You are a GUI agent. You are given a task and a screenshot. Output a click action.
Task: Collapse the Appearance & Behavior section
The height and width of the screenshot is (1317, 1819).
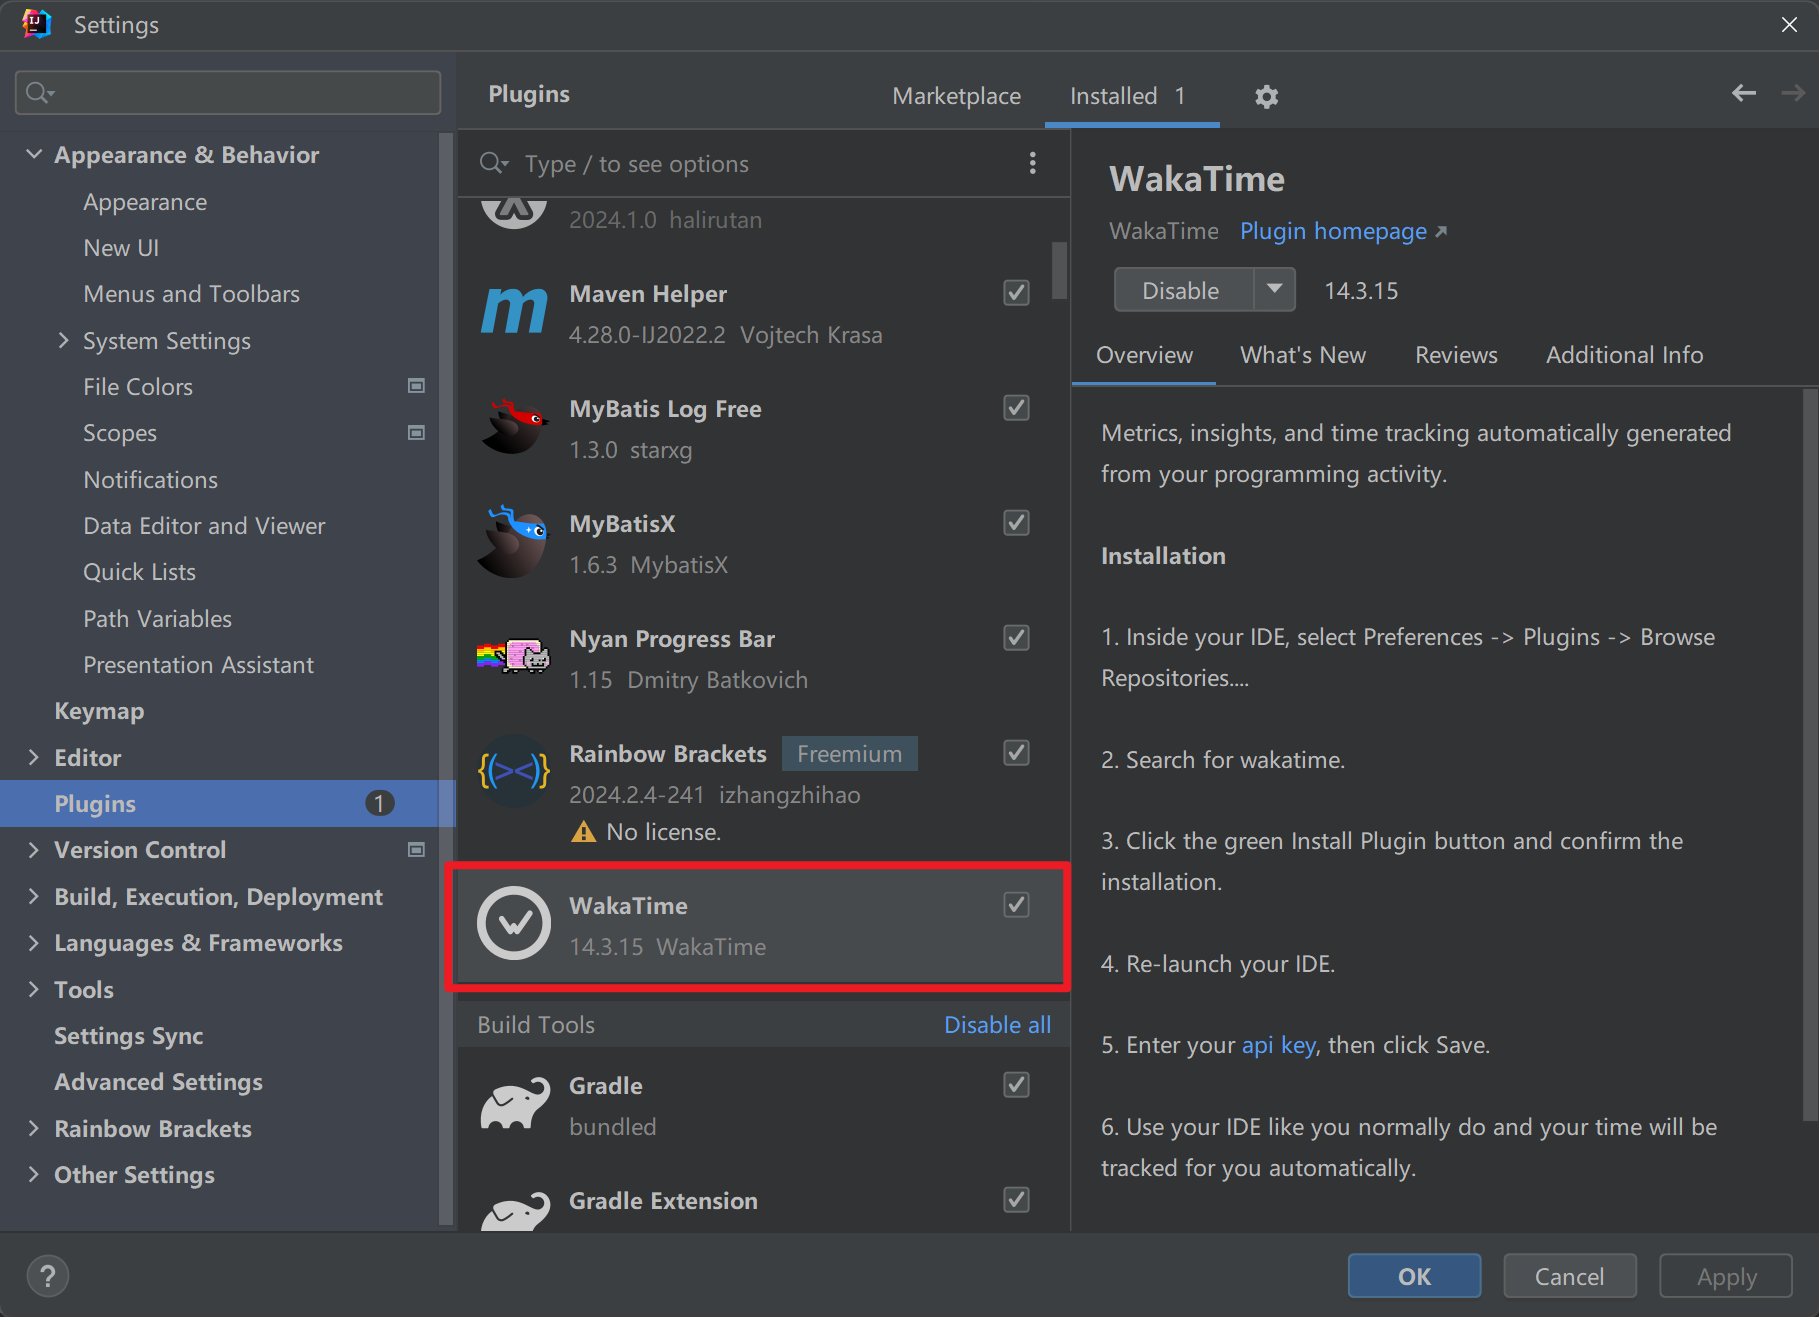(34, 155)
